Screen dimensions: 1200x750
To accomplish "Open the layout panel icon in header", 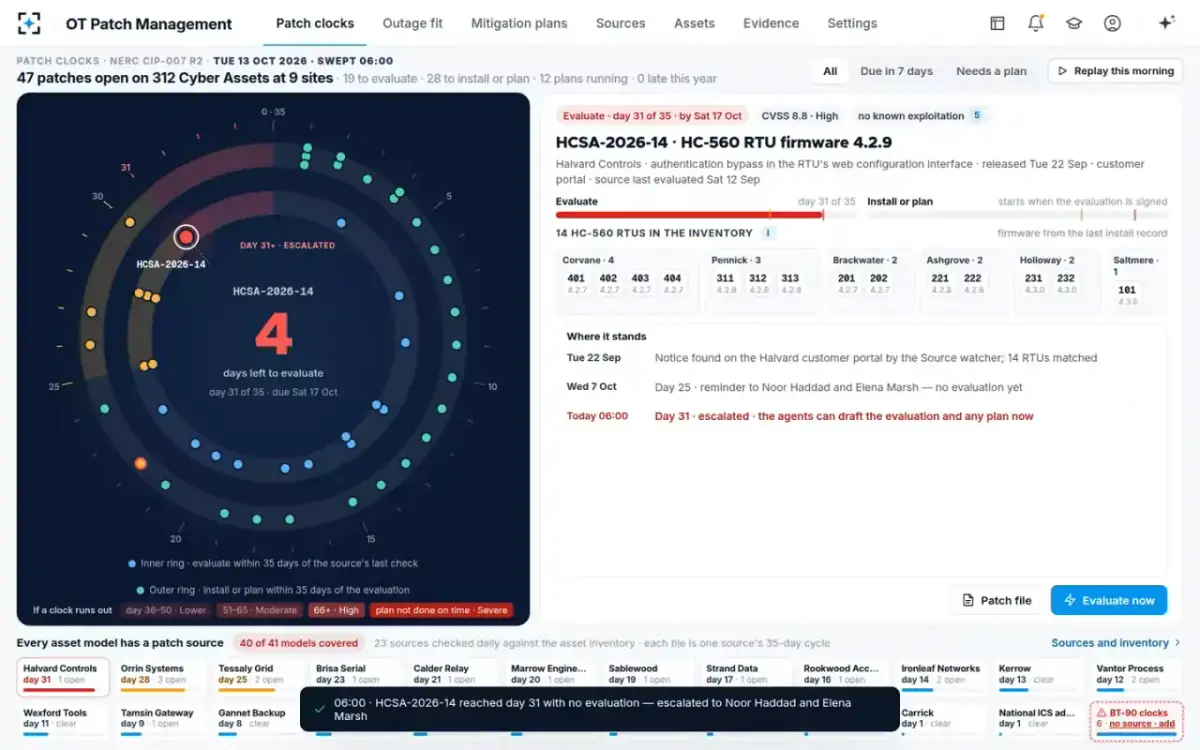I will pos(997,23).
